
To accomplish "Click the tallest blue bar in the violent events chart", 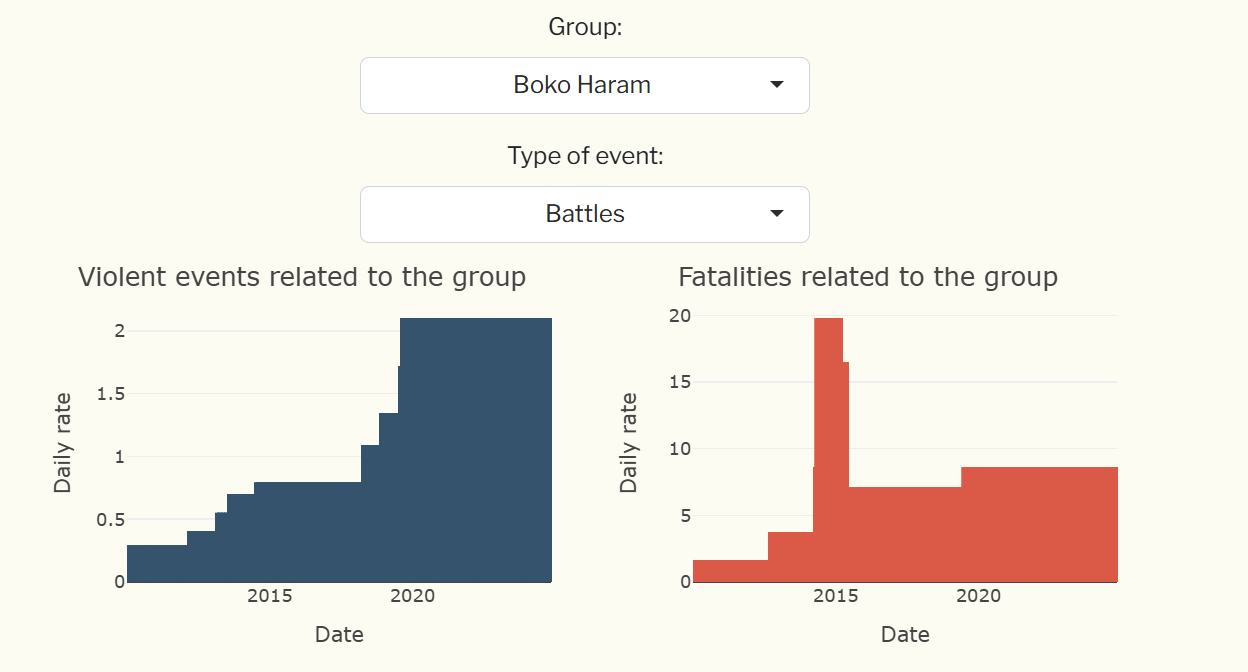I will tap(476, 450).
